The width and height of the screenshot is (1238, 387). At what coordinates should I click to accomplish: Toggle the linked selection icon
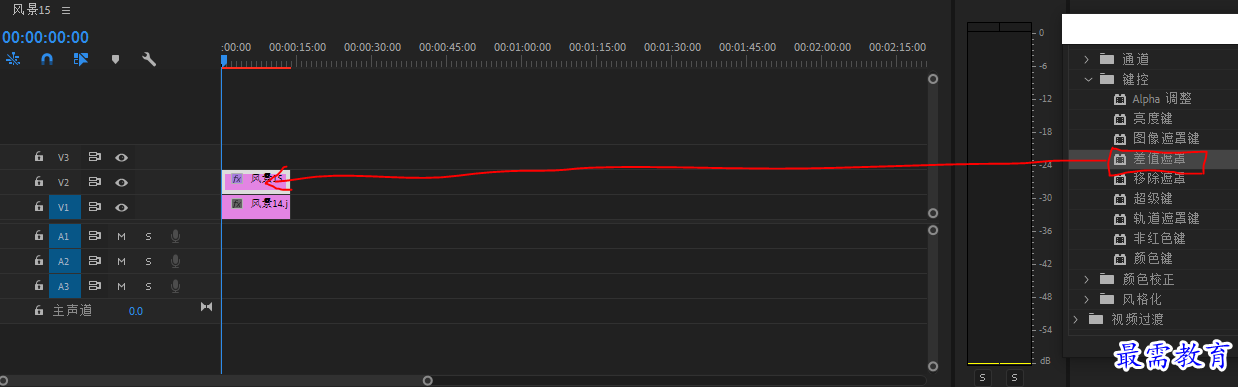[81, 59]
